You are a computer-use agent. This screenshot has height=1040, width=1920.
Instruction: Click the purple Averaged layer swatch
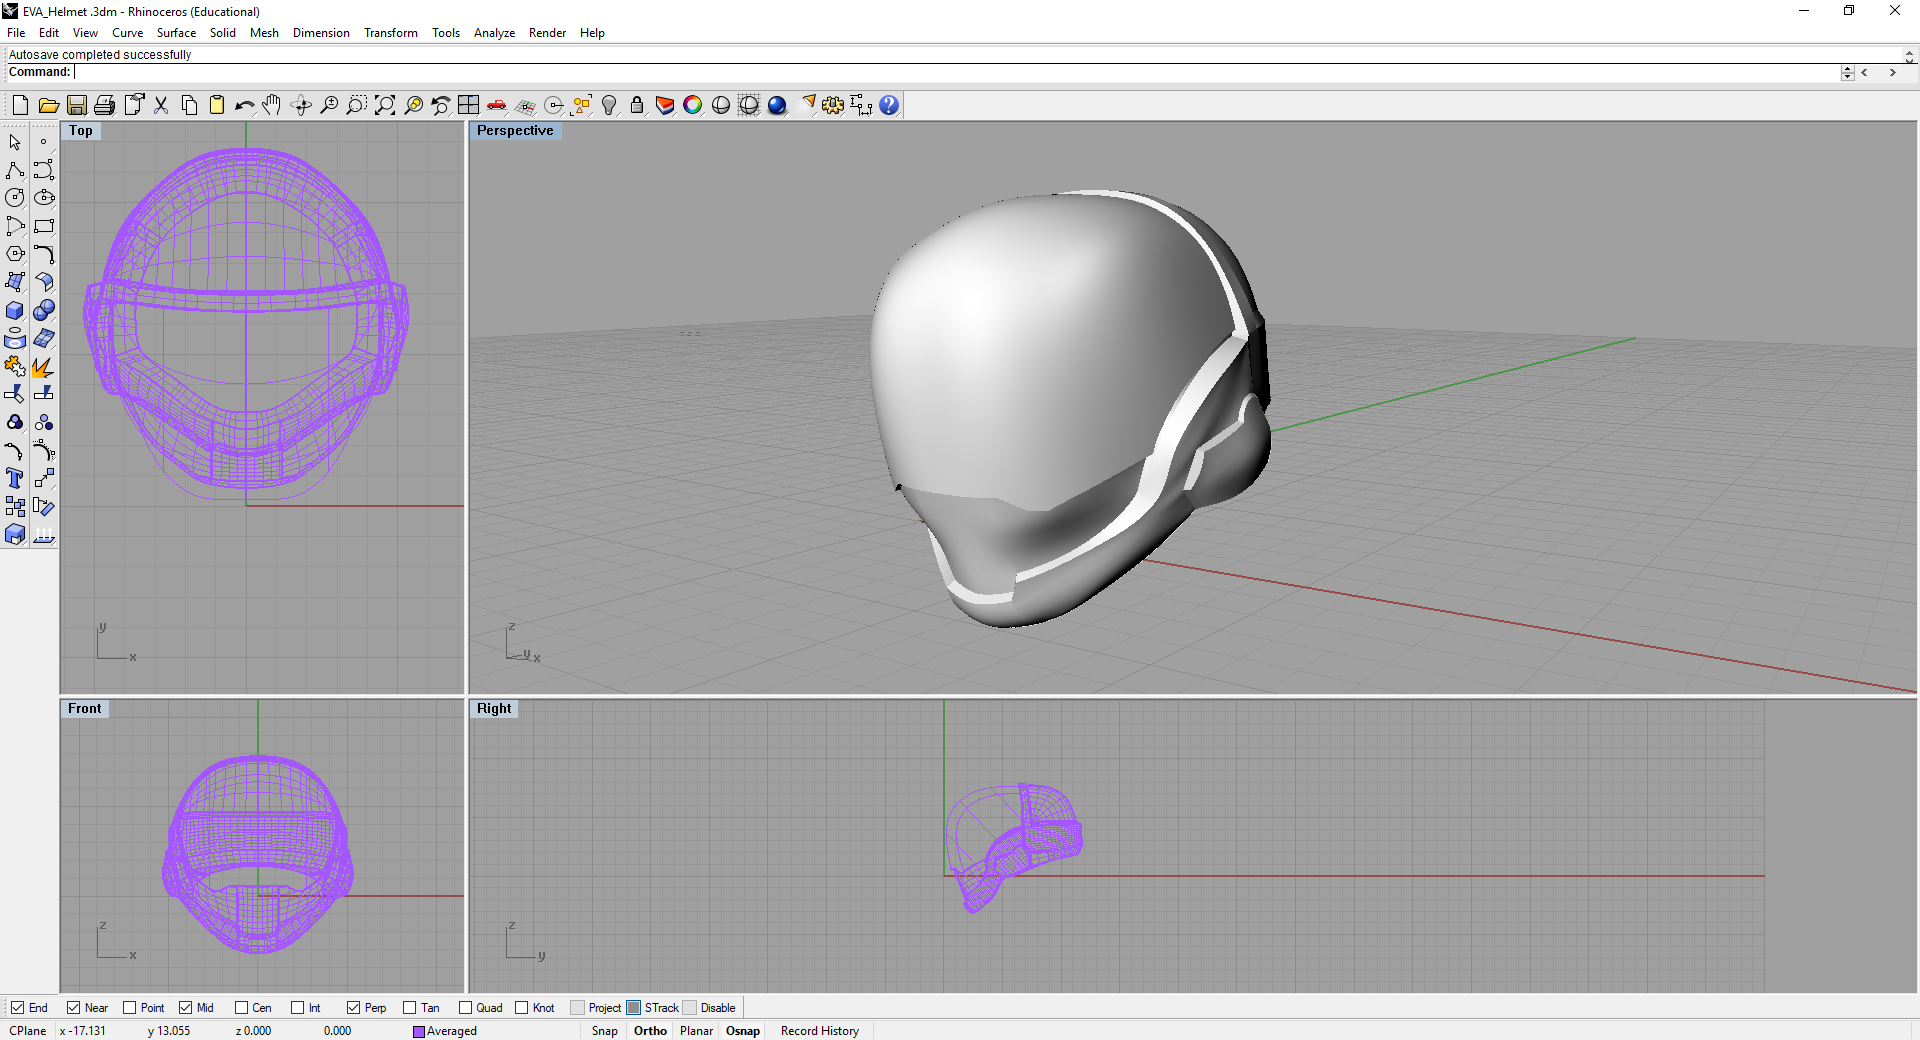pyautogui.click(x=419, y=1032)
